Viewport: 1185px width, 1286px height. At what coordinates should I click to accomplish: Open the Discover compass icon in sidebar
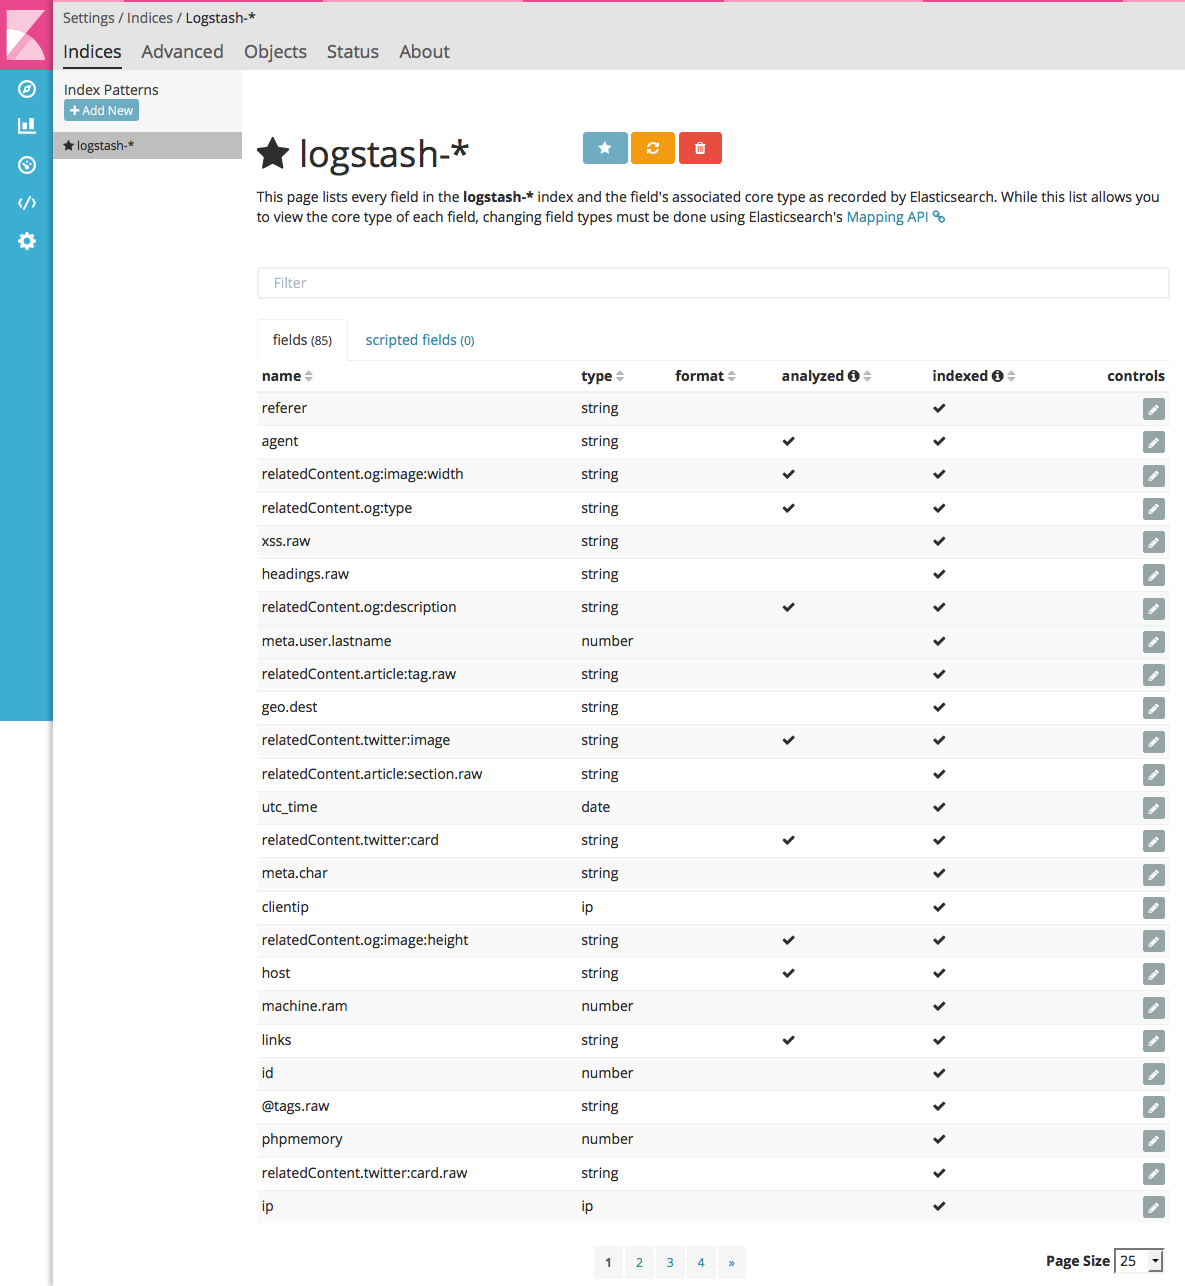[x=27, y=89]
